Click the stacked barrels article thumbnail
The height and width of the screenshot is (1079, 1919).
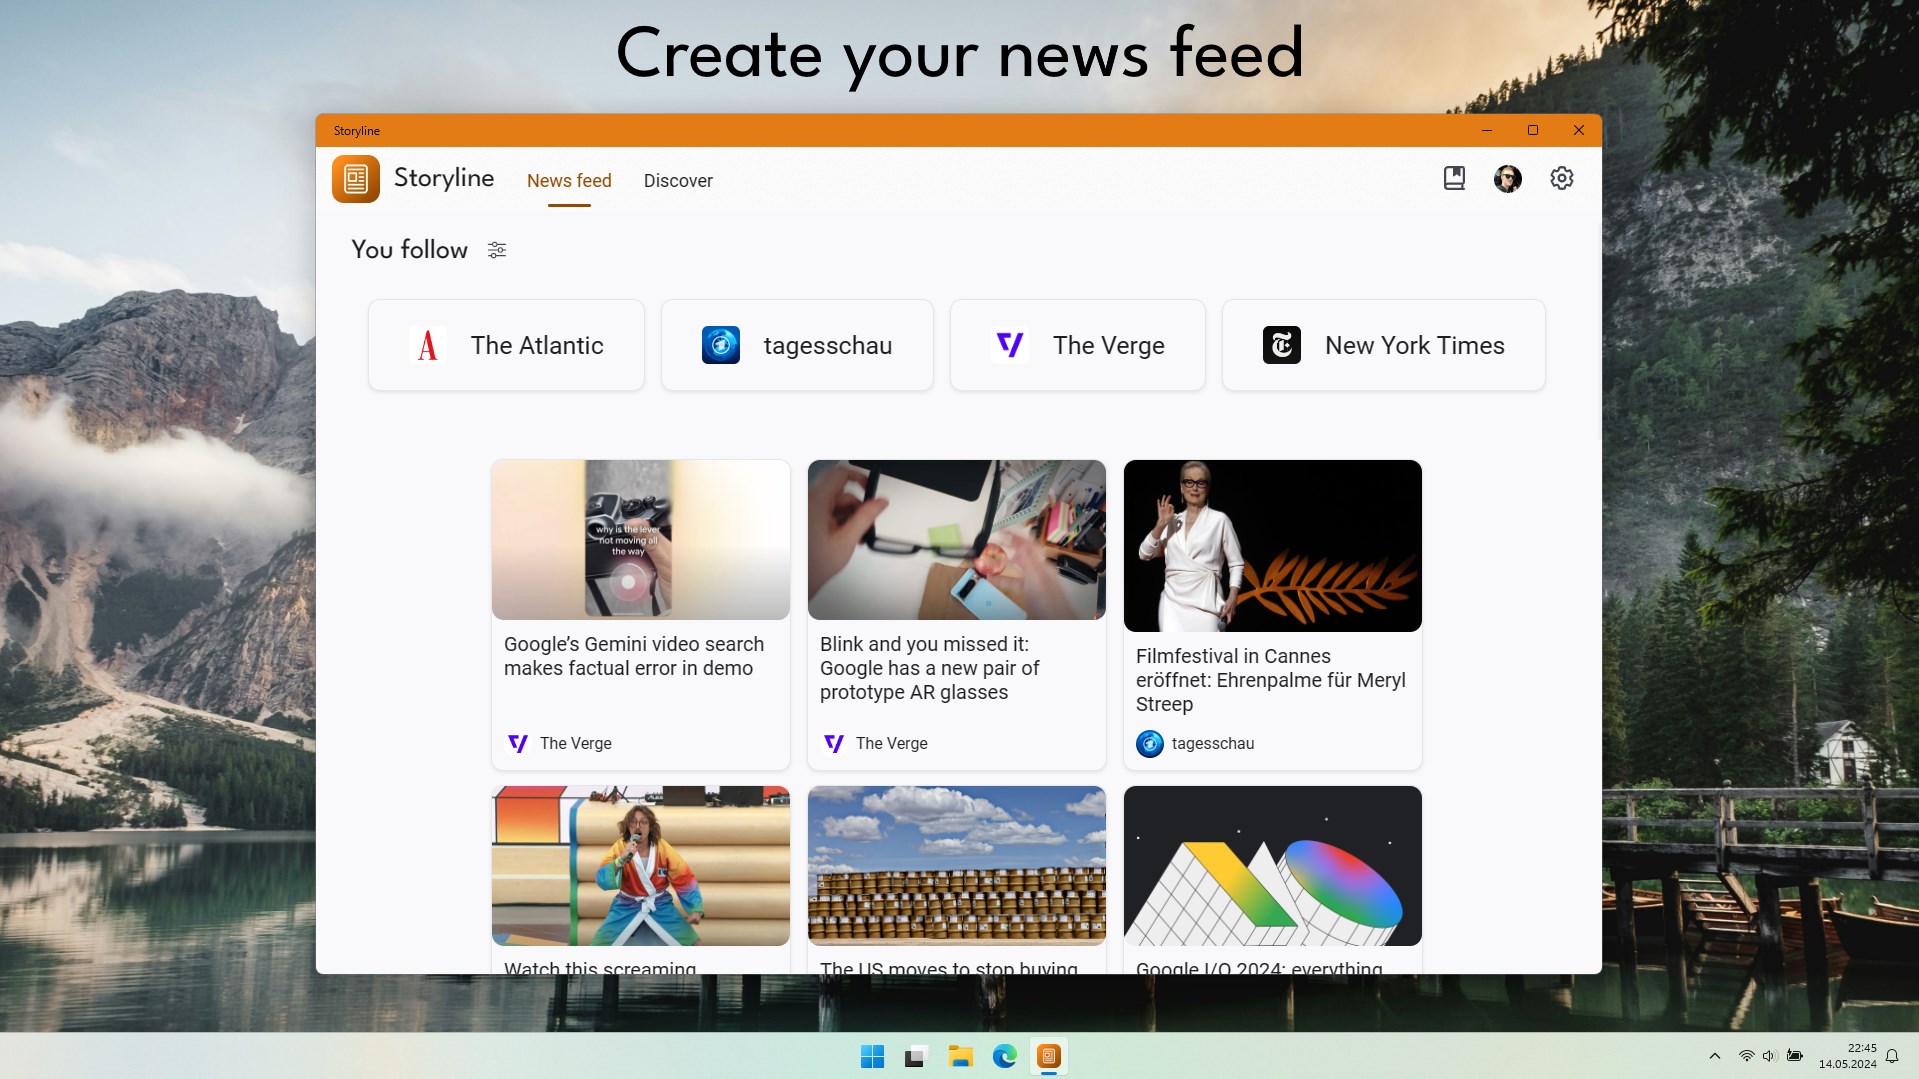point(957,866)
